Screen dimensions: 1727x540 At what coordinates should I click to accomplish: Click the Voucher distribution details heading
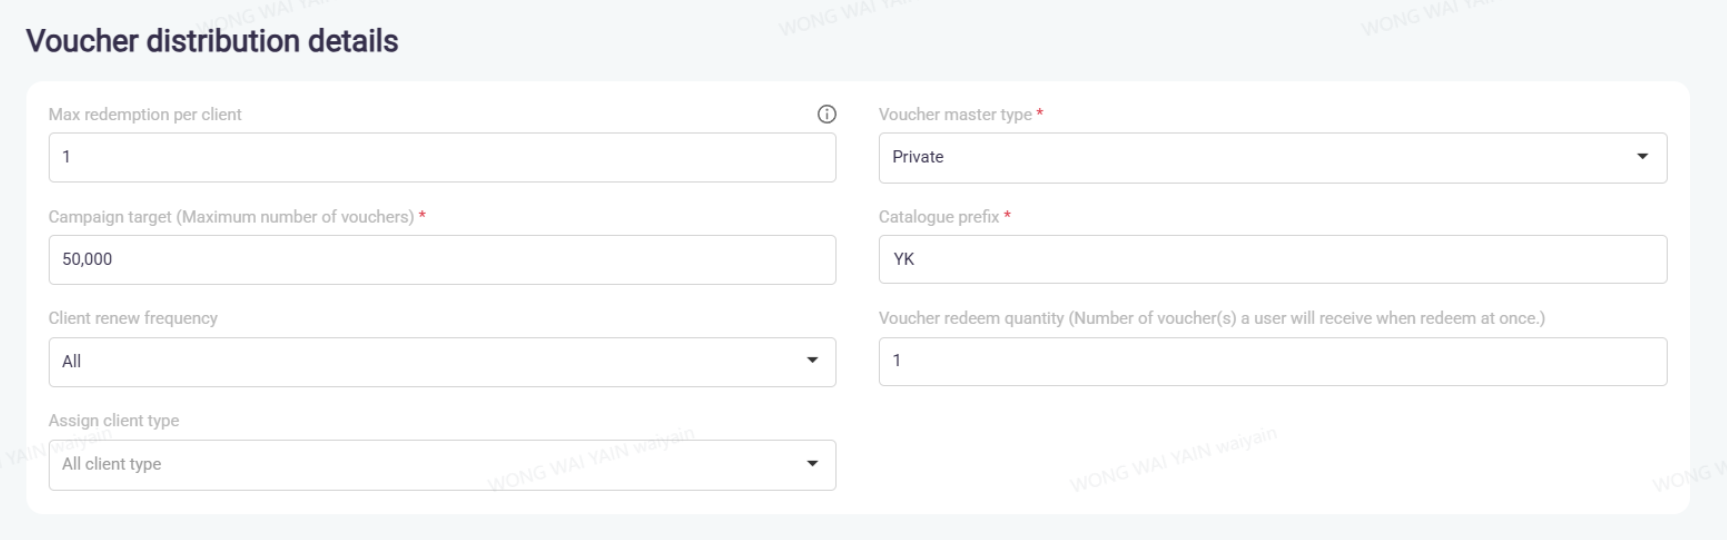point(212,41)
